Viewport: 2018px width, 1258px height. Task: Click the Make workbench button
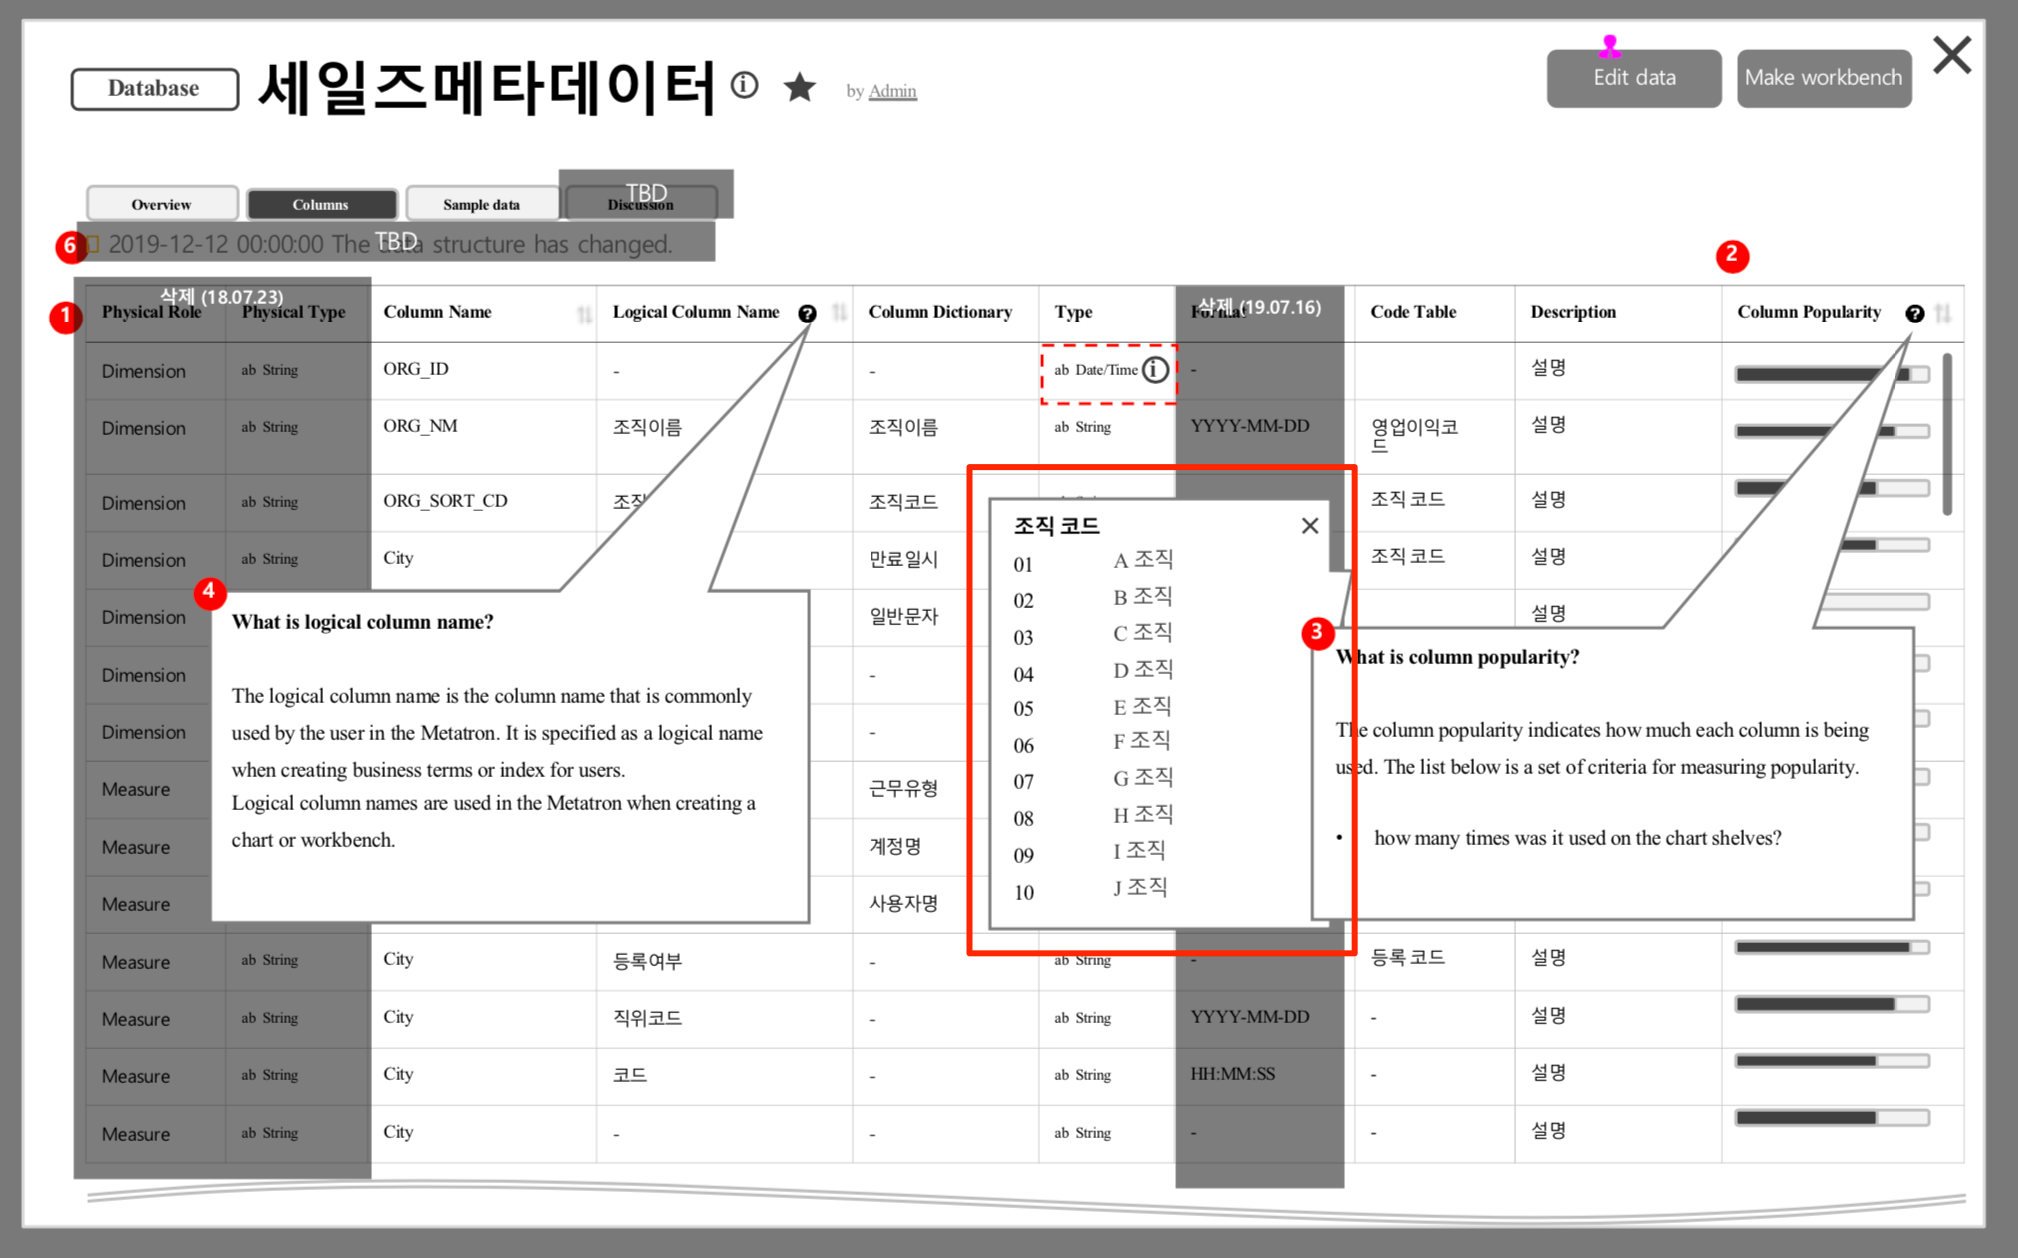tap(1823, 77)
